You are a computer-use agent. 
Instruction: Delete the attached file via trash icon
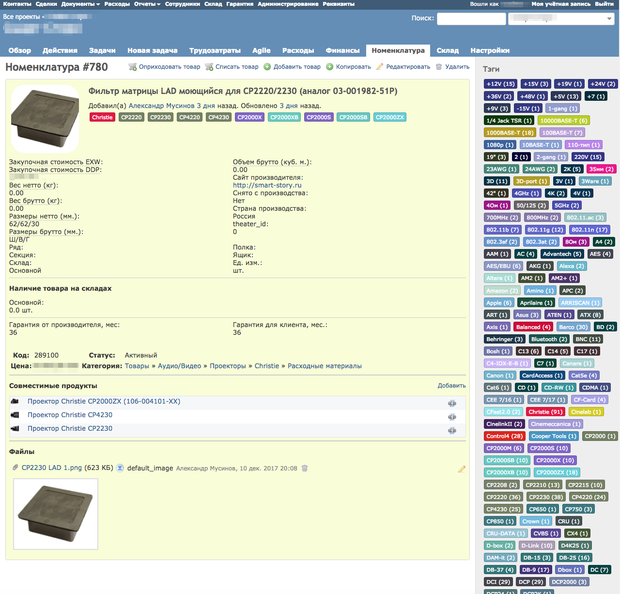point(304,468)
